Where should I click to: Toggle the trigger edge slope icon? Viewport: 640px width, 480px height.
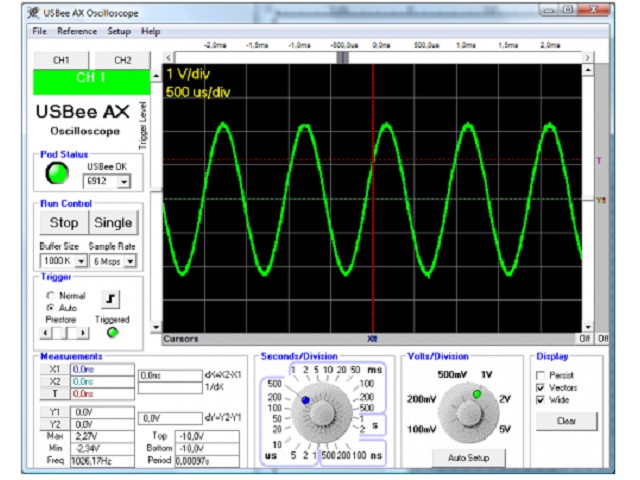pos(110,299)
